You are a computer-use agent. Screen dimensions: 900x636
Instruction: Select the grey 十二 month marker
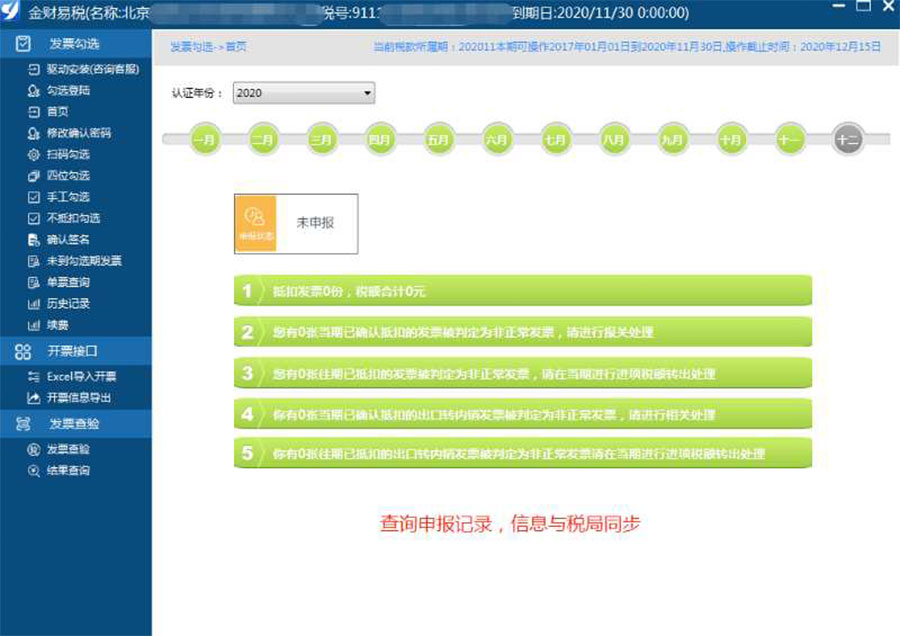[848, 139]
